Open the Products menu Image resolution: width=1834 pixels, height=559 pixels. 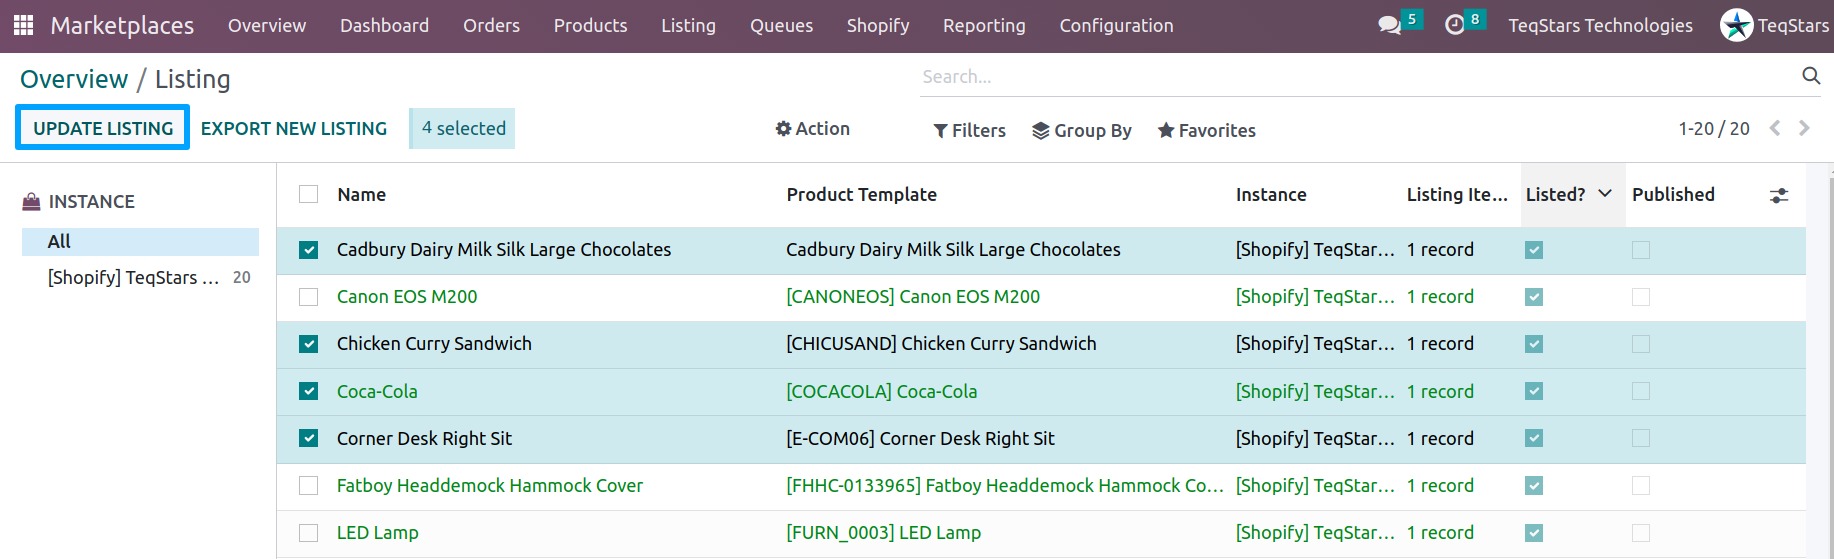590,25
